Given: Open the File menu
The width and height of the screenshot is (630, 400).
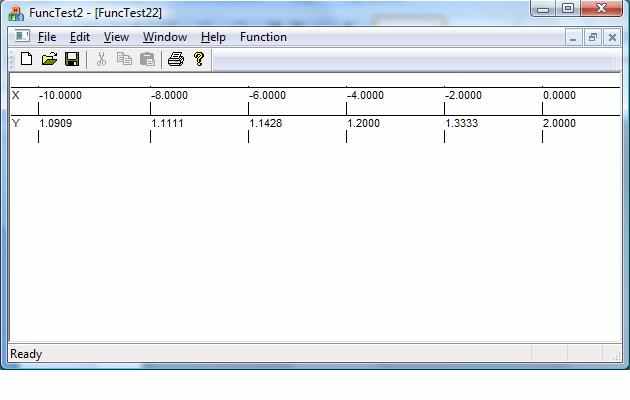Looking at the screenshot, I should pos(47,37).
